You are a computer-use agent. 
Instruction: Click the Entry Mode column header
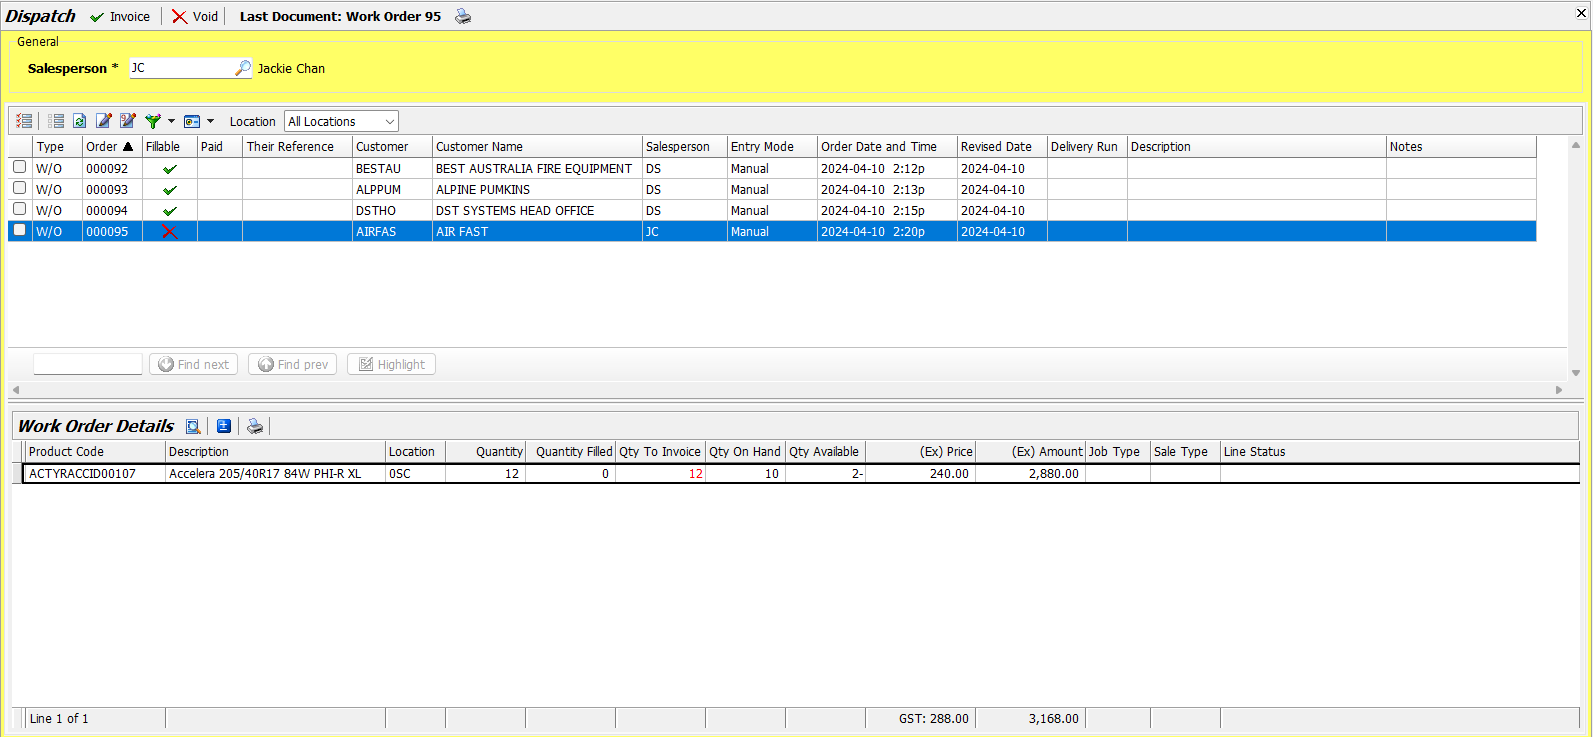tap(772, 146)
